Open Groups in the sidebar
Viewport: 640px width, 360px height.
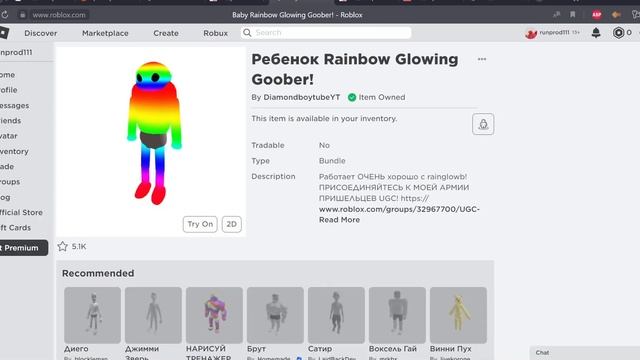point(10,182)
